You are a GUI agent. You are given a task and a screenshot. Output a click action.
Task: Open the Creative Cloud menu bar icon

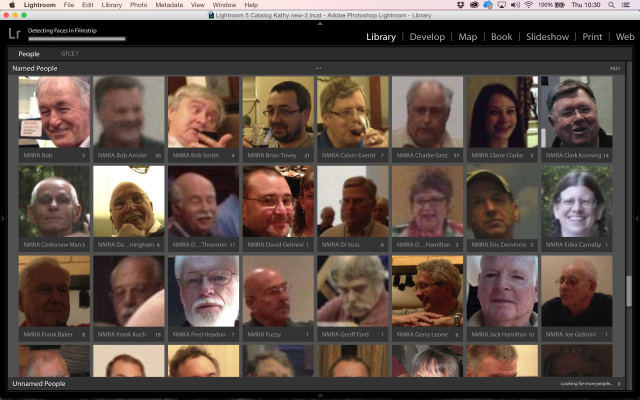click(474, 5)
